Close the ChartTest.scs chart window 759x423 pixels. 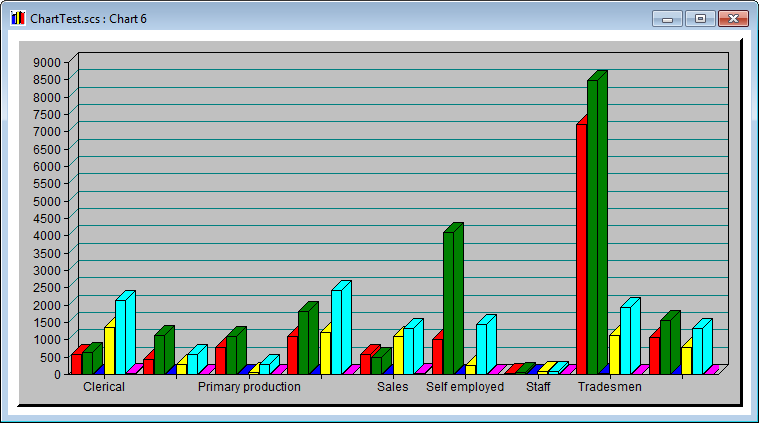point(733,18)
